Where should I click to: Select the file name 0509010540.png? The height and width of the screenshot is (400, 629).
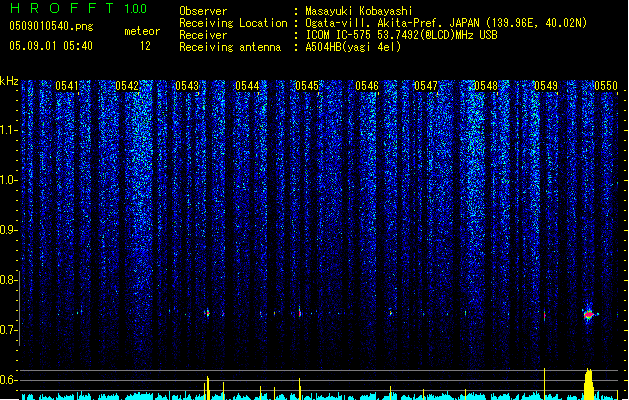[x=51, y=26]
